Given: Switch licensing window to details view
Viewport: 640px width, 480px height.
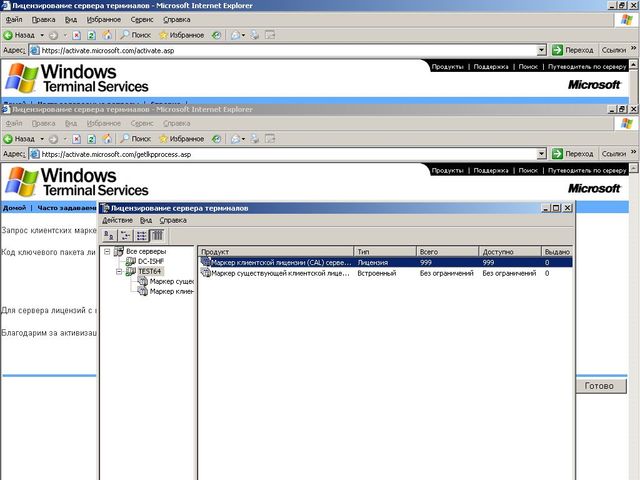Looking at the screenshot, I should [157, 236].
